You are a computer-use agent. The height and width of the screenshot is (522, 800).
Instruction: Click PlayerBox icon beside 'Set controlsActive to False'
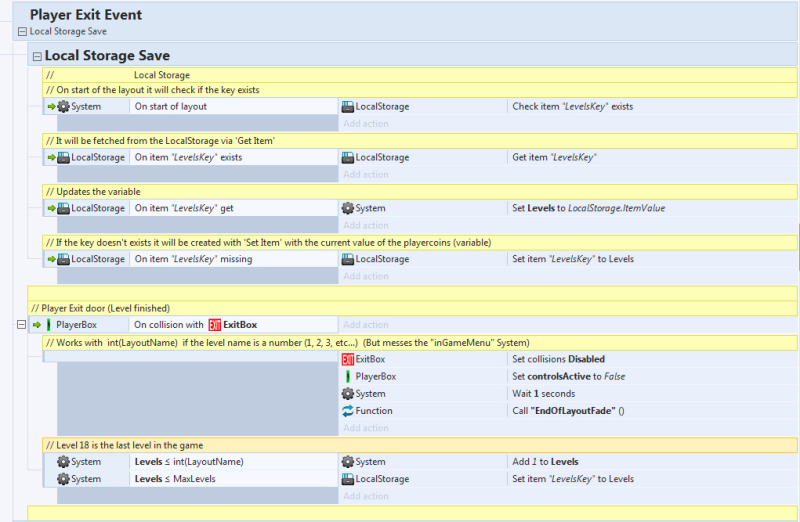pyautogui.click(x=347, y=377)
